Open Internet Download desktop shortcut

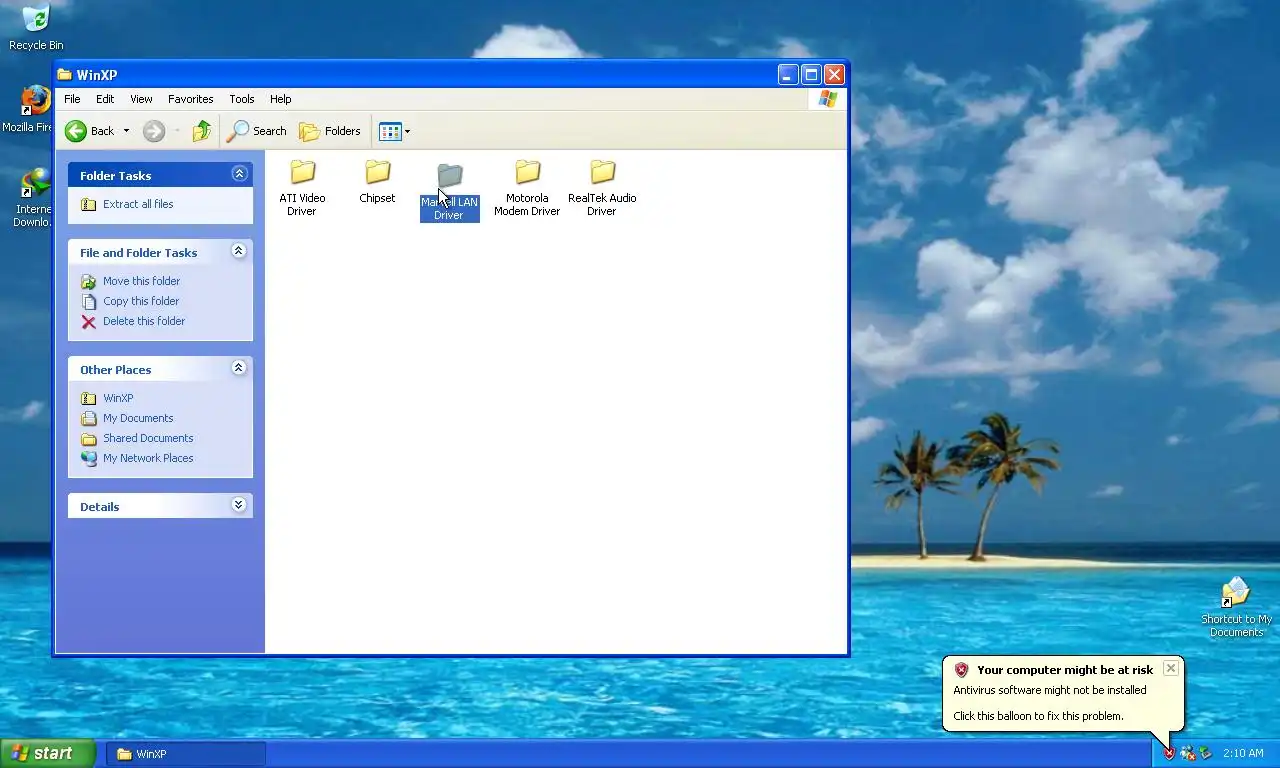[33, 197]
